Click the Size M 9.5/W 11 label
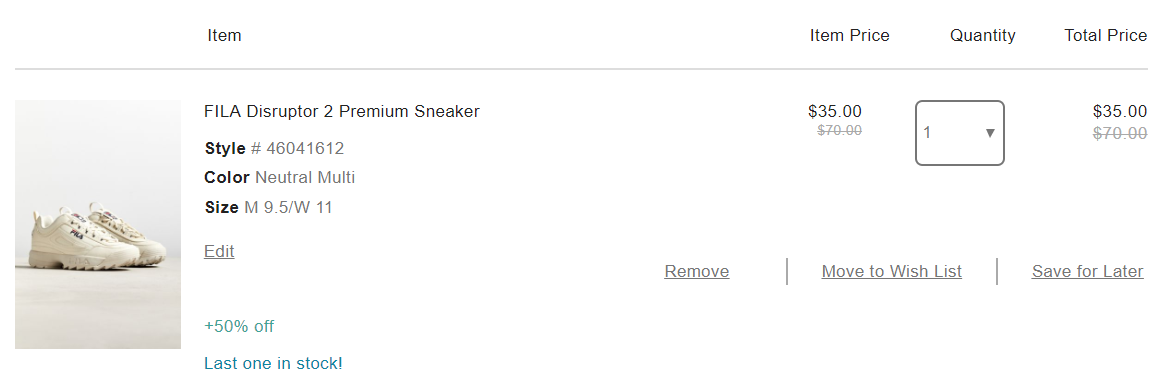 coord(268,208)
